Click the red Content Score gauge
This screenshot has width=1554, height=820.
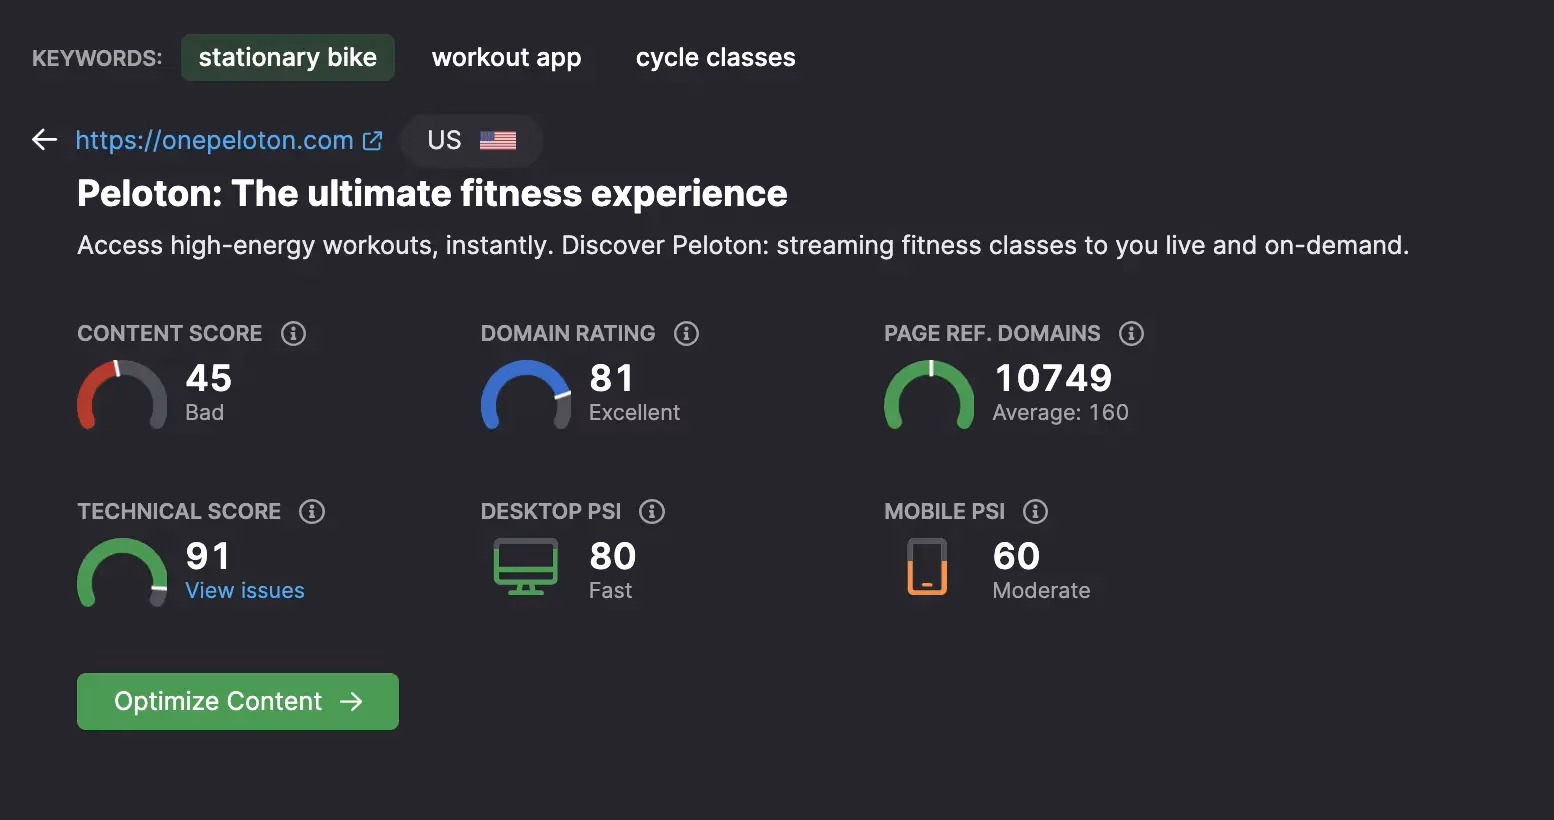[122, 394]
